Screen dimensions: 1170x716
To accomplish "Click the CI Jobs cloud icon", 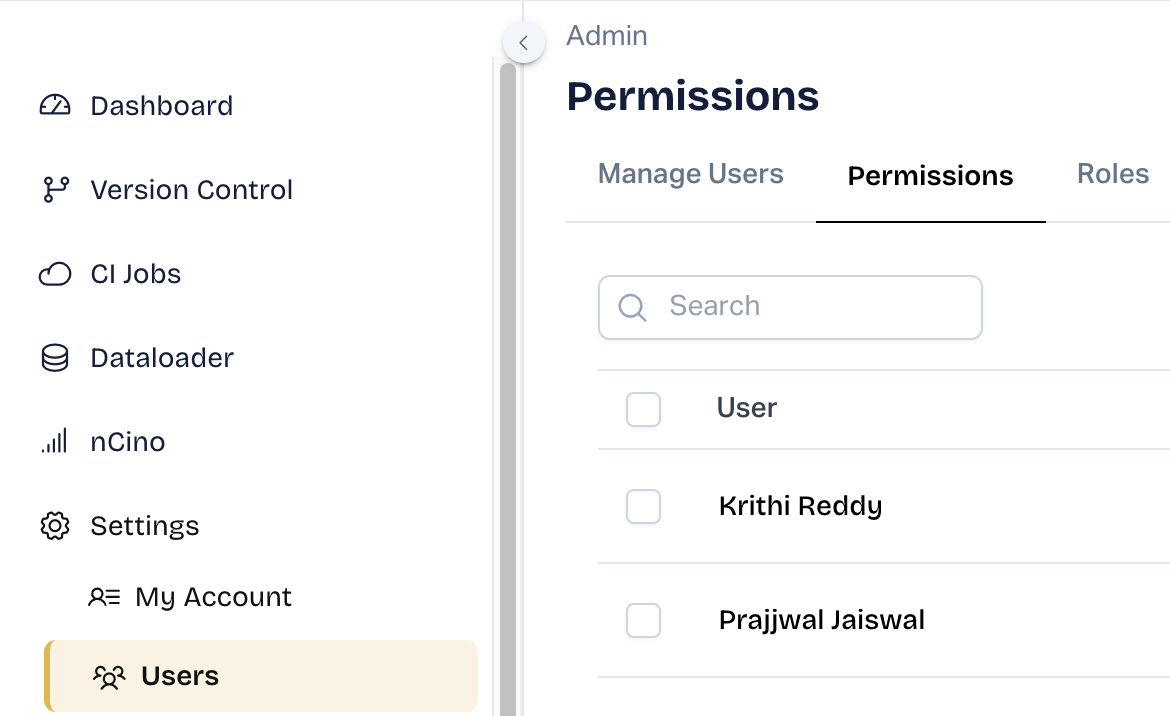I will click(x=55, y=274).
